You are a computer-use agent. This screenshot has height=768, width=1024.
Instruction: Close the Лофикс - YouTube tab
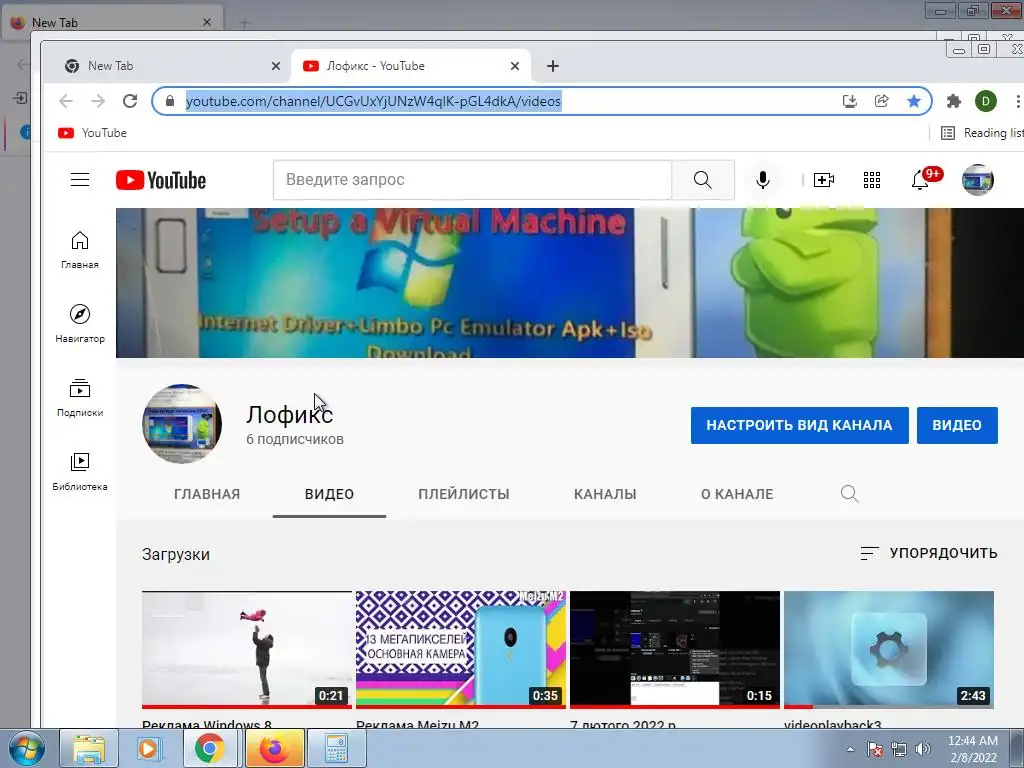(x=515, y=66)
